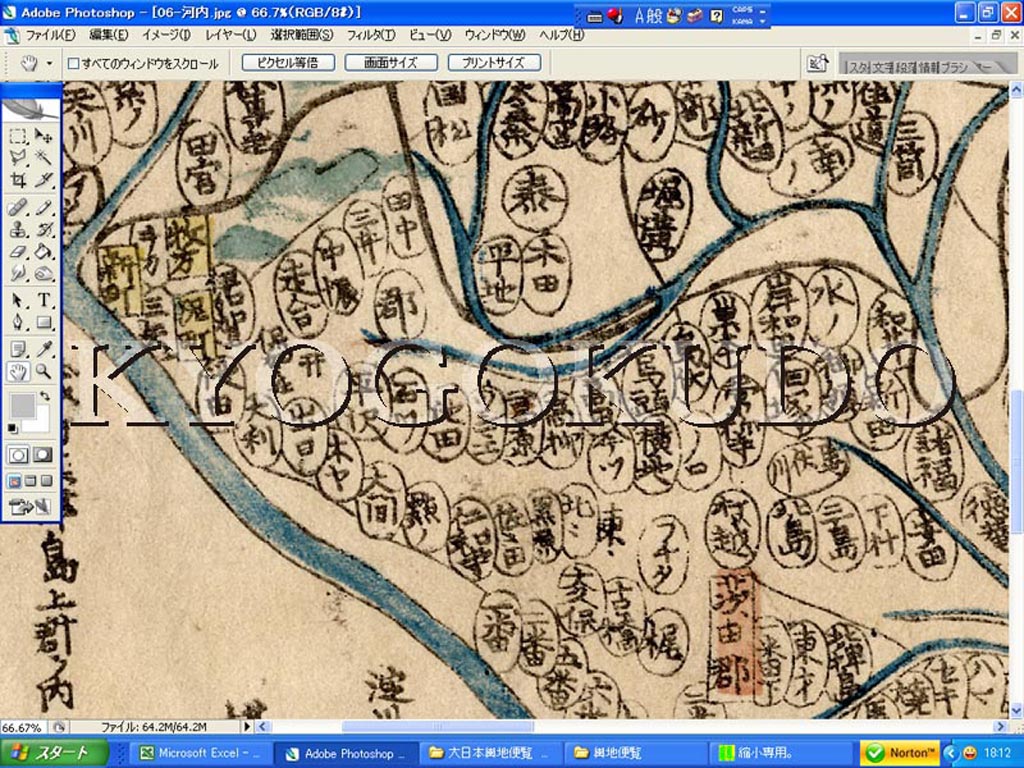Viewport: 1024px width, 768px height.
Task: Select the Hand tool in the toolbox
Action: point(18,372)
